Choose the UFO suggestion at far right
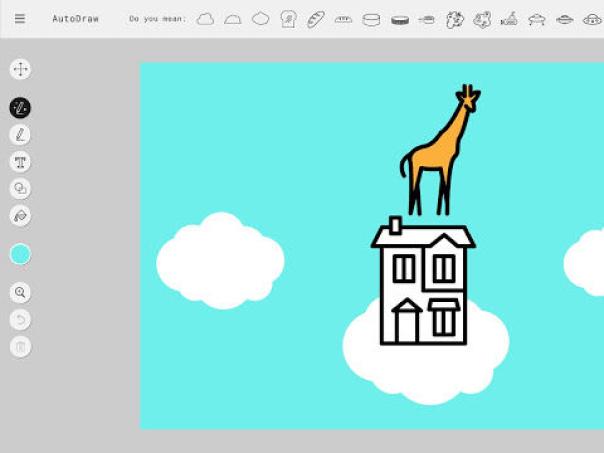604x453 pixels. 592,19
